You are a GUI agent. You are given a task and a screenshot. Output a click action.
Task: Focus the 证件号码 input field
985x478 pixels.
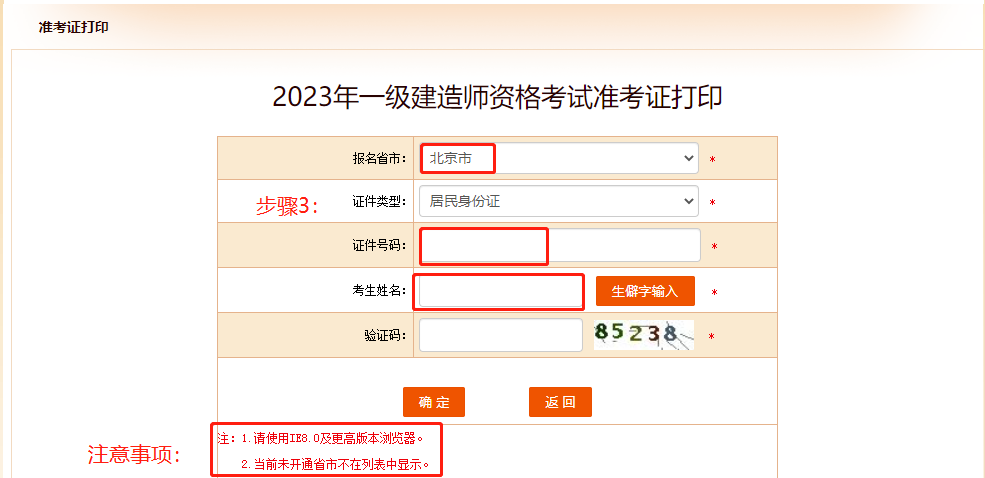tap(560, 246)
